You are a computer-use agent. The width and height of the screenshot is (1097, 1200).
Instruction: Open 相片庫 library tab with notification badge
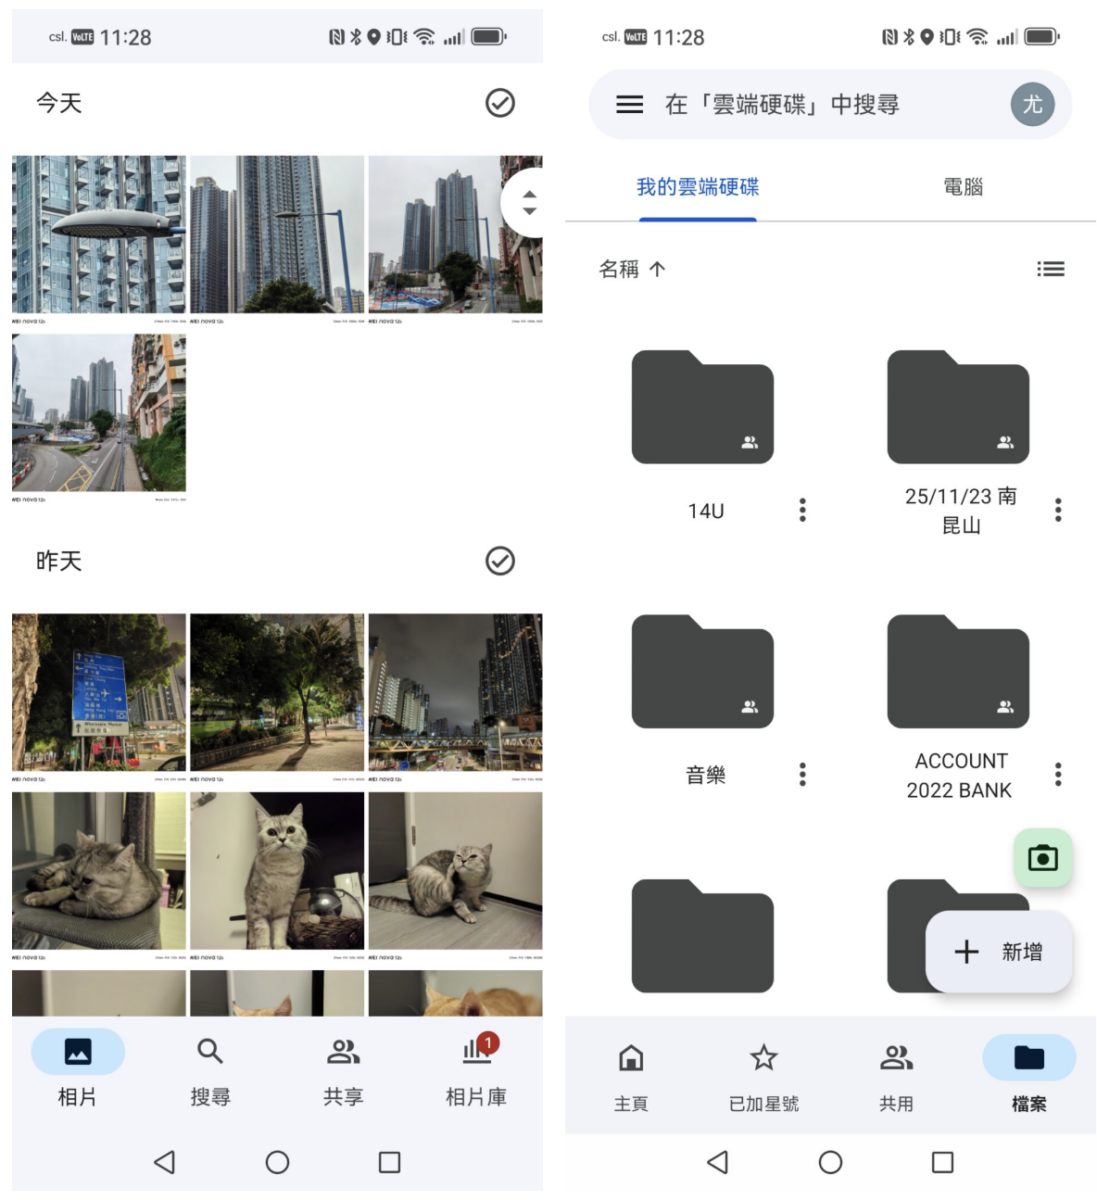click(x=476, y=1069)
